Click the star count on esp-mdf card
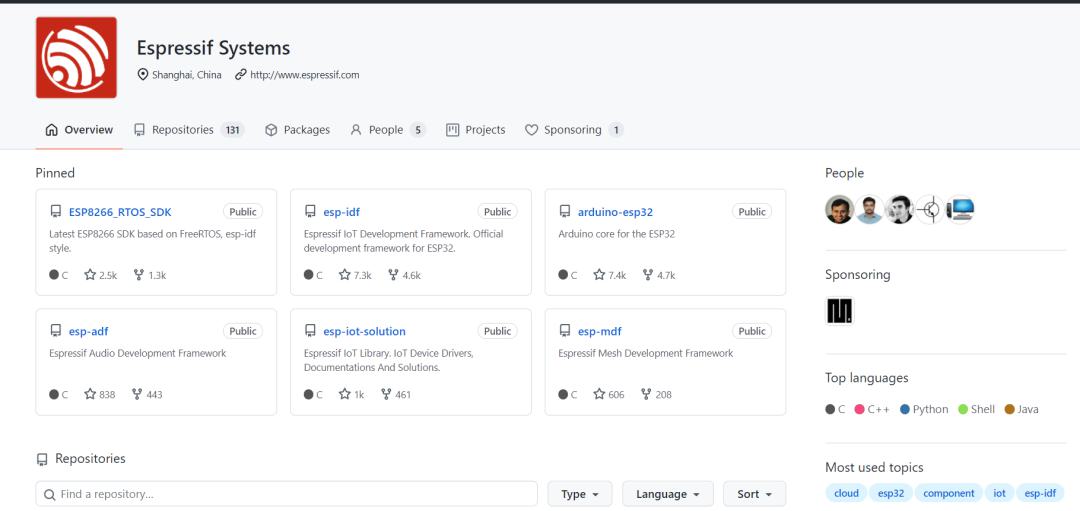The width and height of the screenshot is (1080, 511). pos(616,395)
